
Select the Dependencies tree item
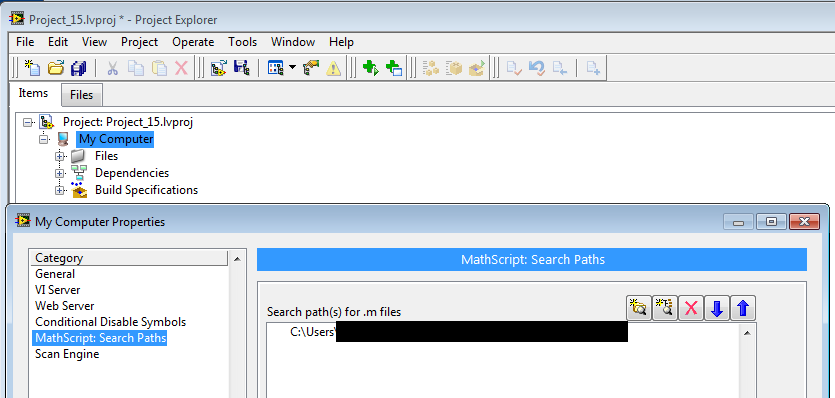click(132, 173)
